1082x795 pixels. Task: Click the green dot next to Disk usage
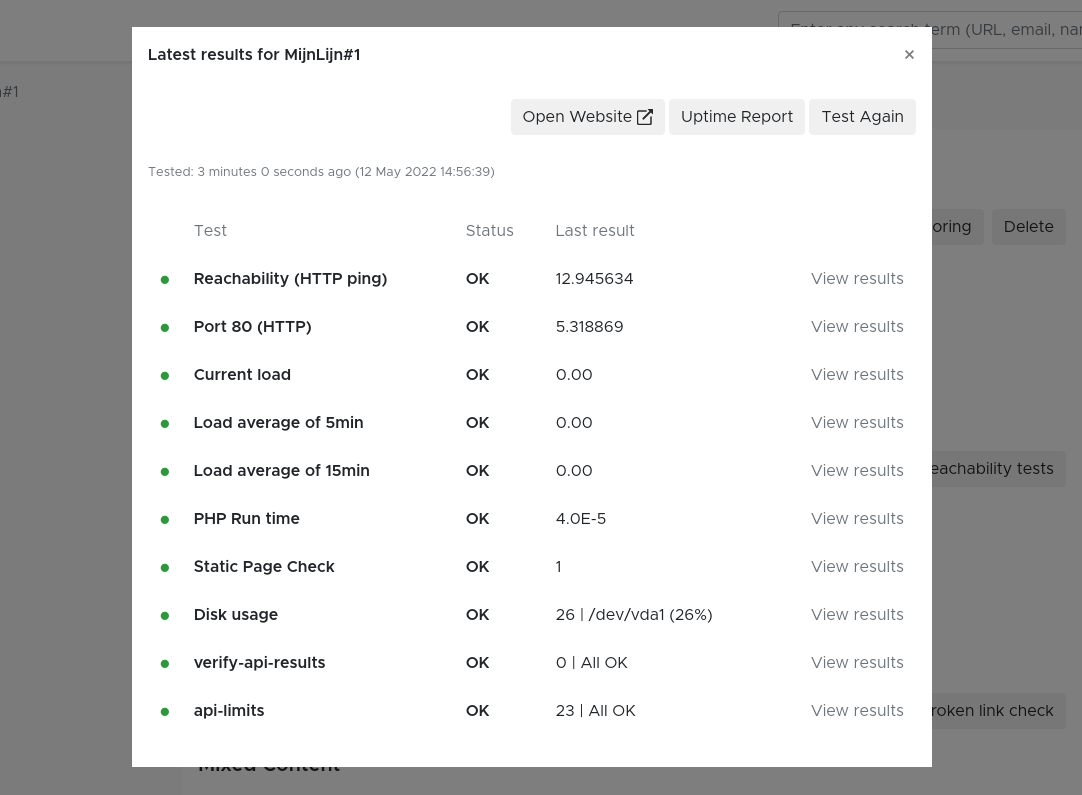pos(164,615)
